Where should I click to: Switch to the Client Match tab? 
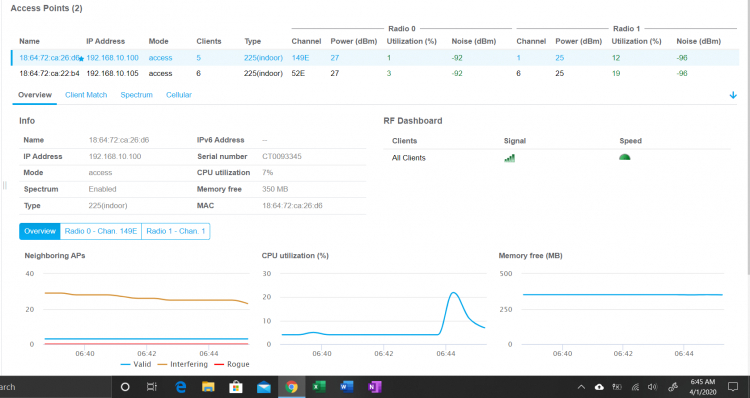[x=86, y=95]
